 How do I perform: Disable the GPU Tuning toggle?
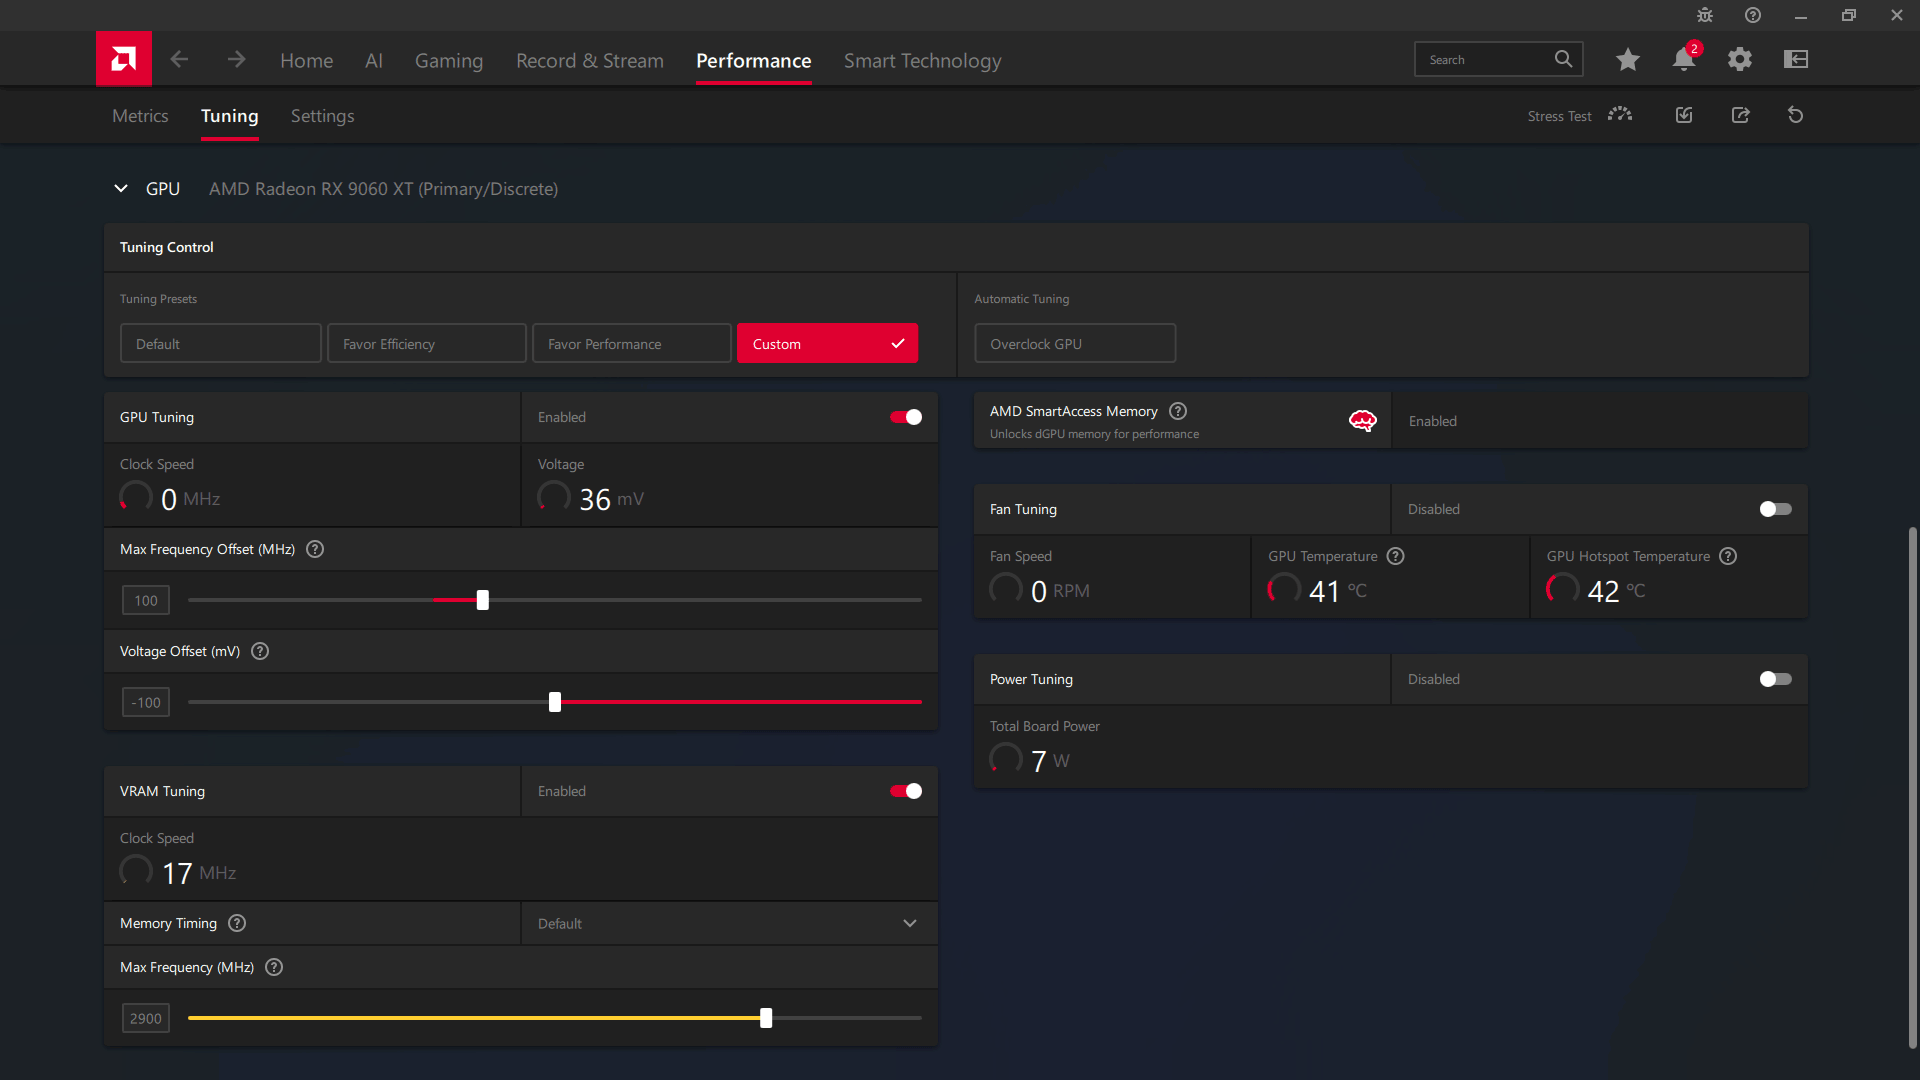(906, 417)
